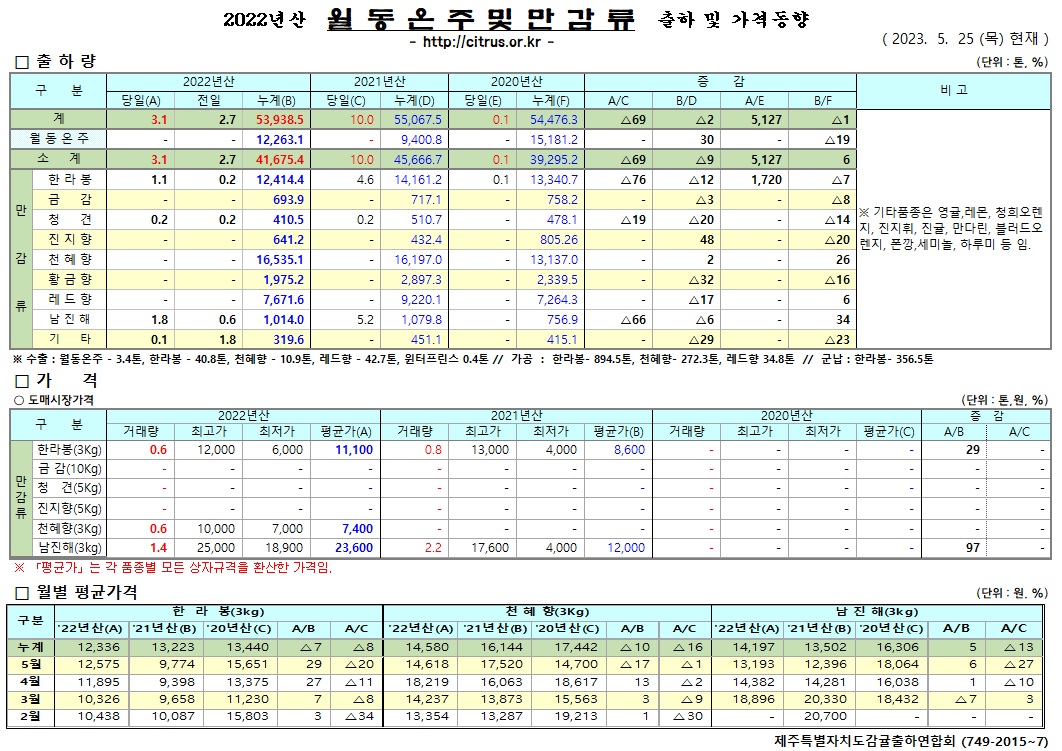The width and height of the screenshot is (1062, 751).
Task: Select the 남진해 average price 23,600
Action: click(356, 548)
